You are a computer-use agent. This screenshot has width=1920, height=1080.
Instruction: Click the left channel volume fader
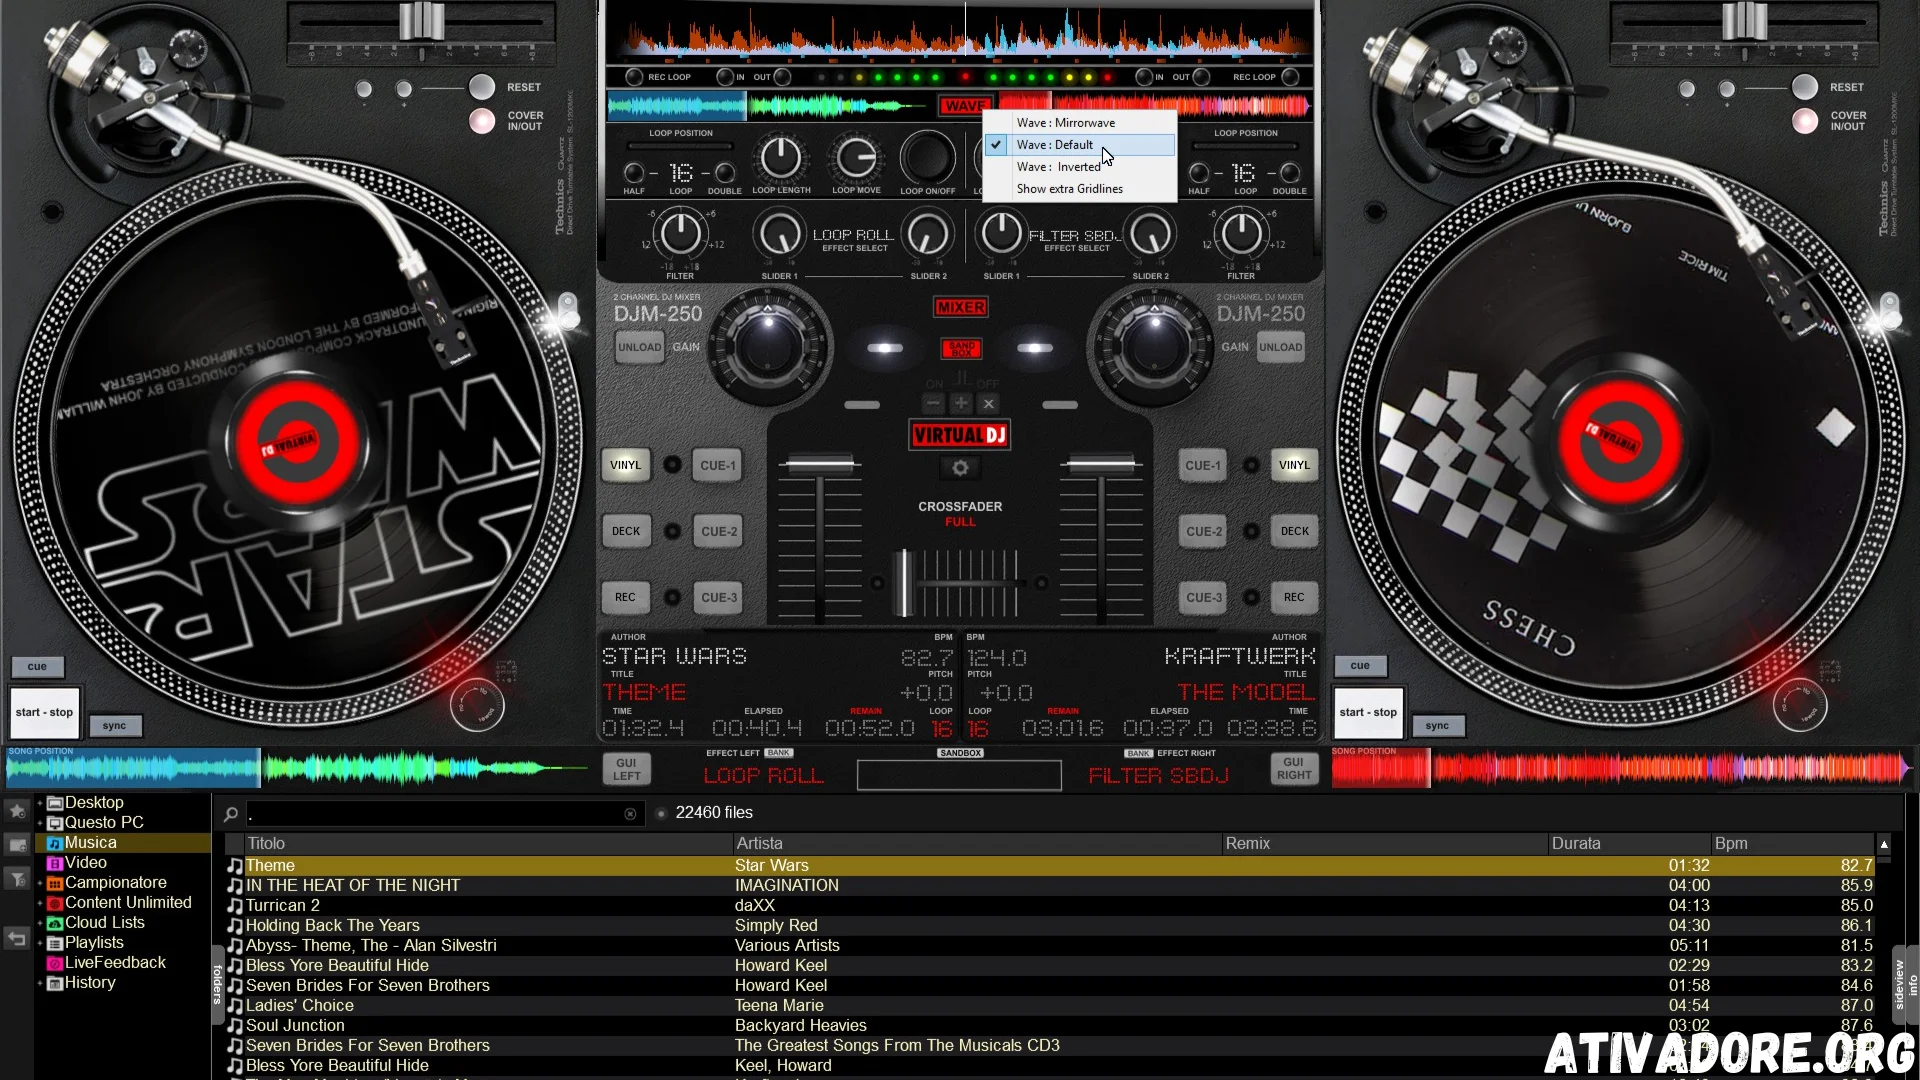(820, 464)
